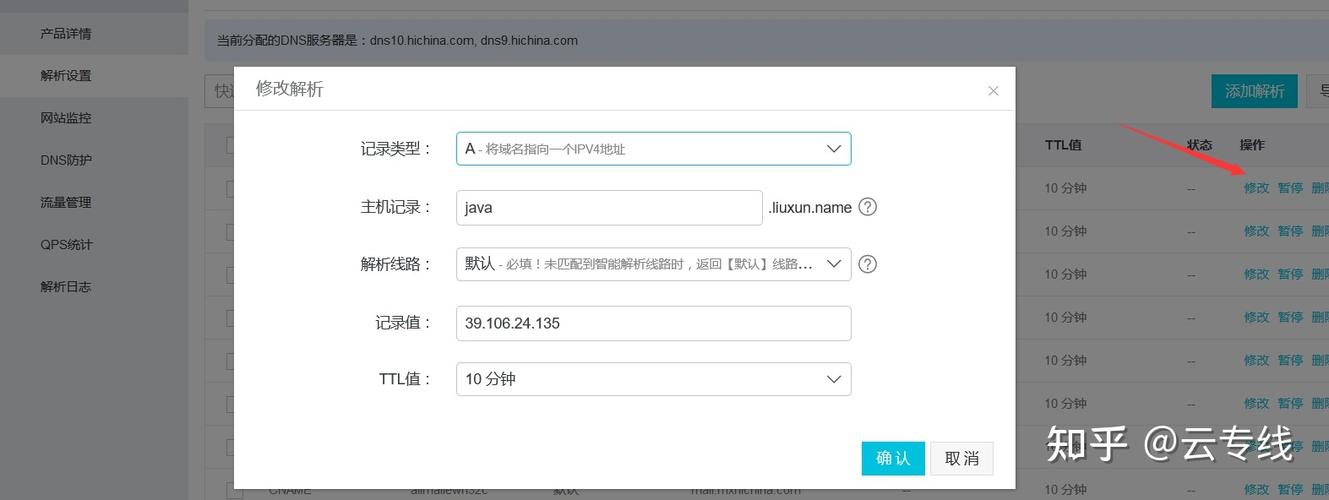Click the 添加解析 button
The width and height of the screenshot is (1329, 500).
1254,91
